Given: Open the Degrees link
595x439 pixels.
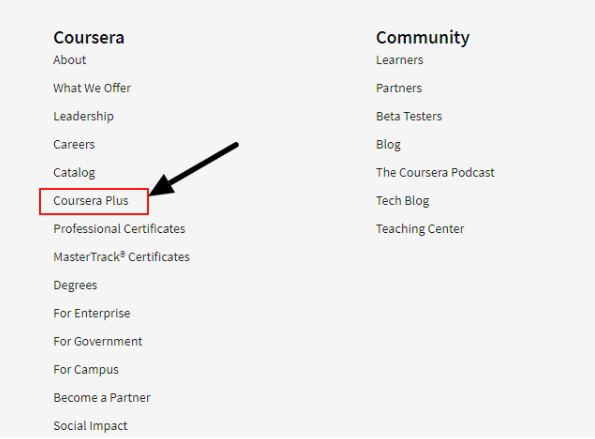Looking at the screenshot, I should point(75,285).
